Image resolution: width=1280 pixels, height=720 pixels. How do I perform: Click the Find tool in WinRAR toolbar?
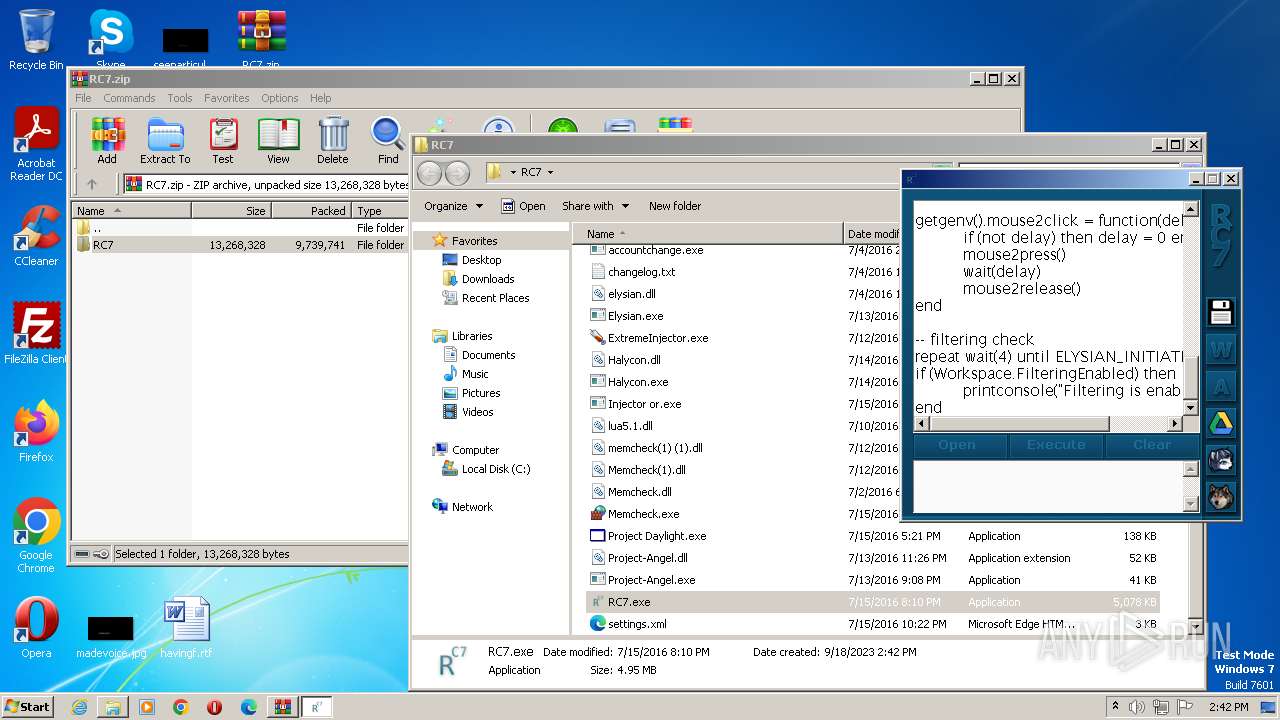tap(388, 141)
